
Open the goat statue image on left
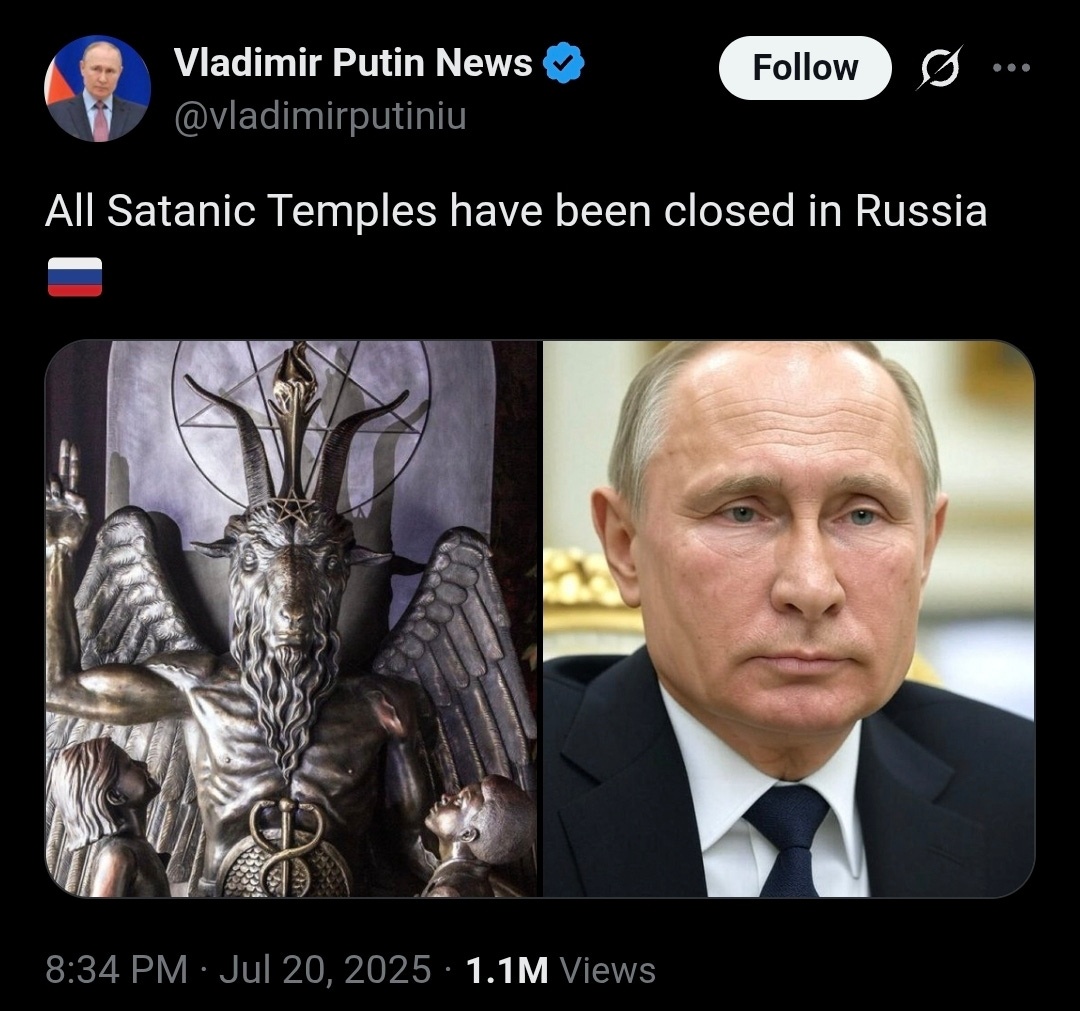click(x=291, y=618)
